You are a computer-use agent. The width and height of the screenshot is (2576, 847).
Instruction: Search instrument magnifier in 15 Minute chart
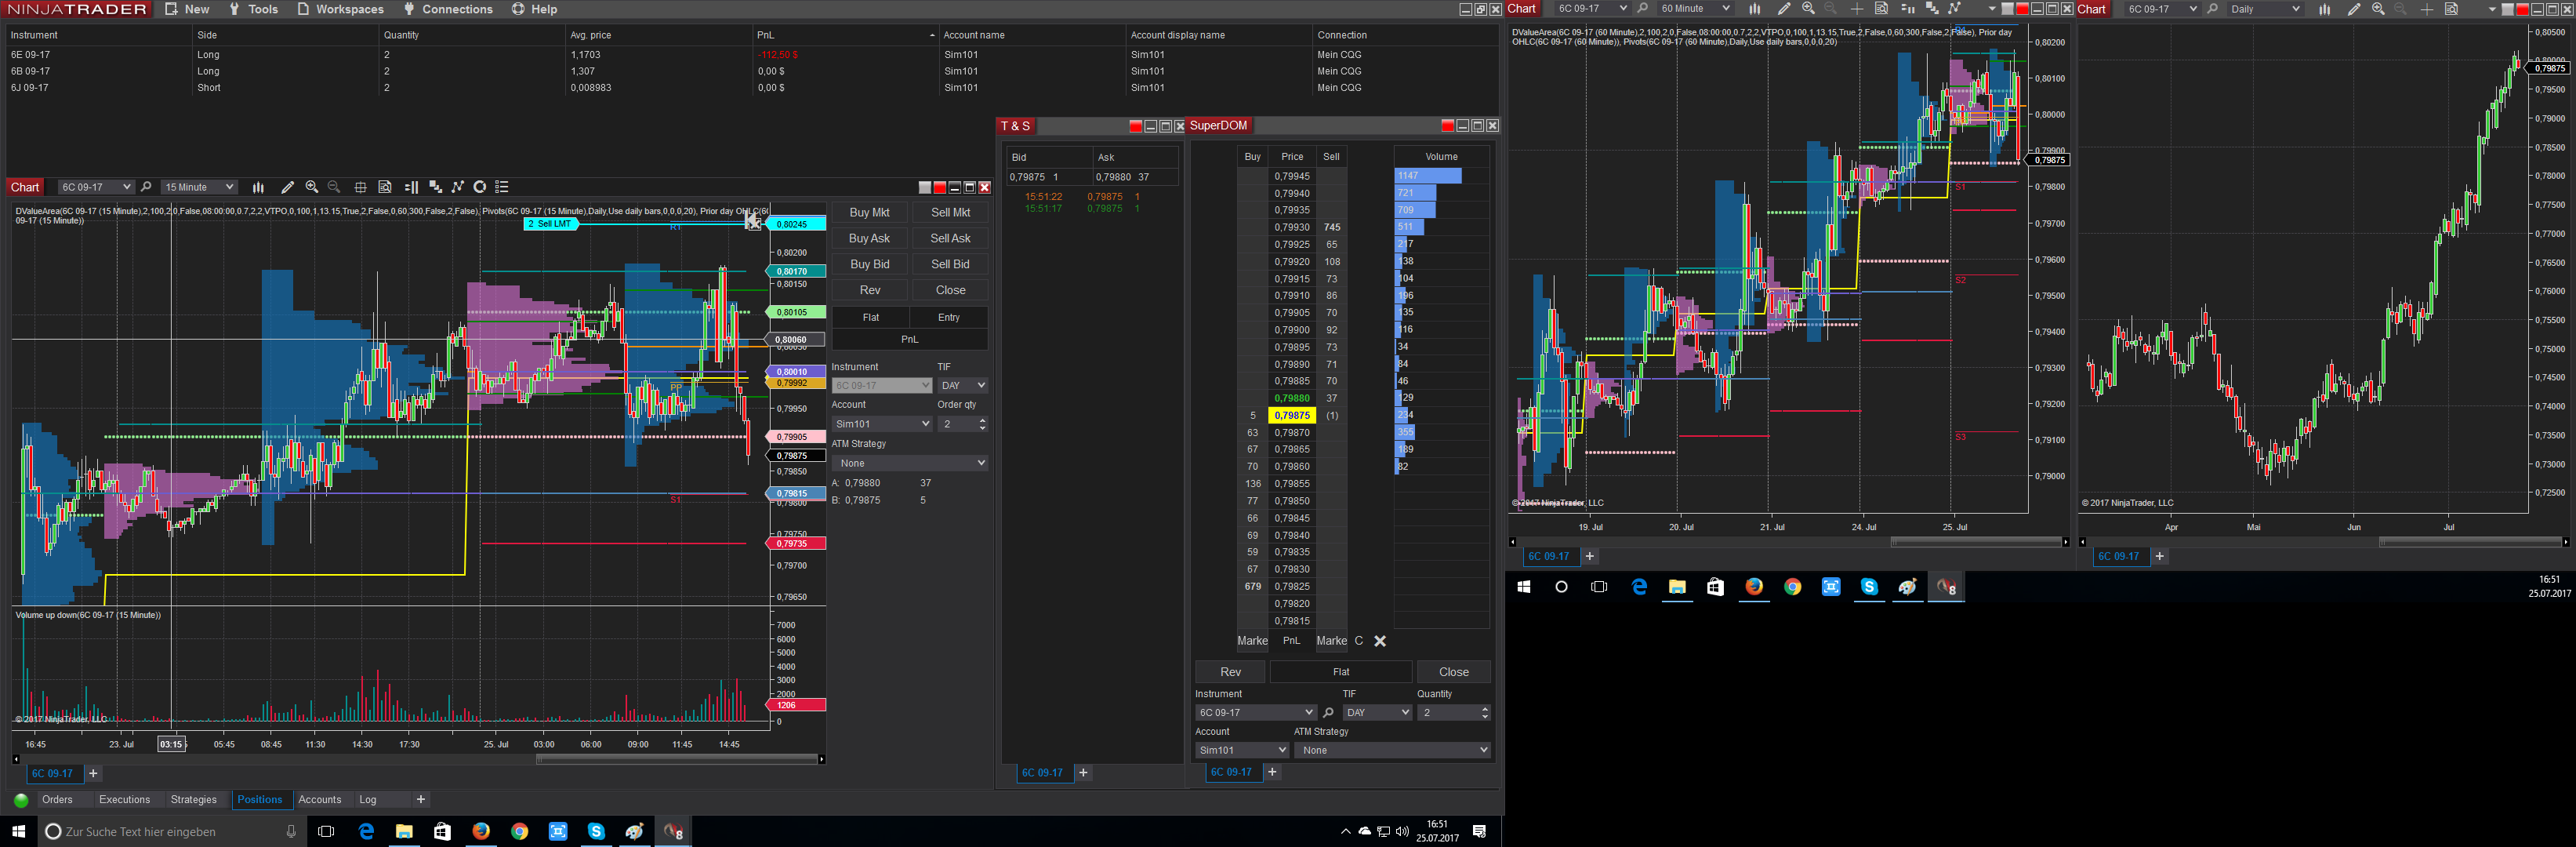tap(146, 187)
